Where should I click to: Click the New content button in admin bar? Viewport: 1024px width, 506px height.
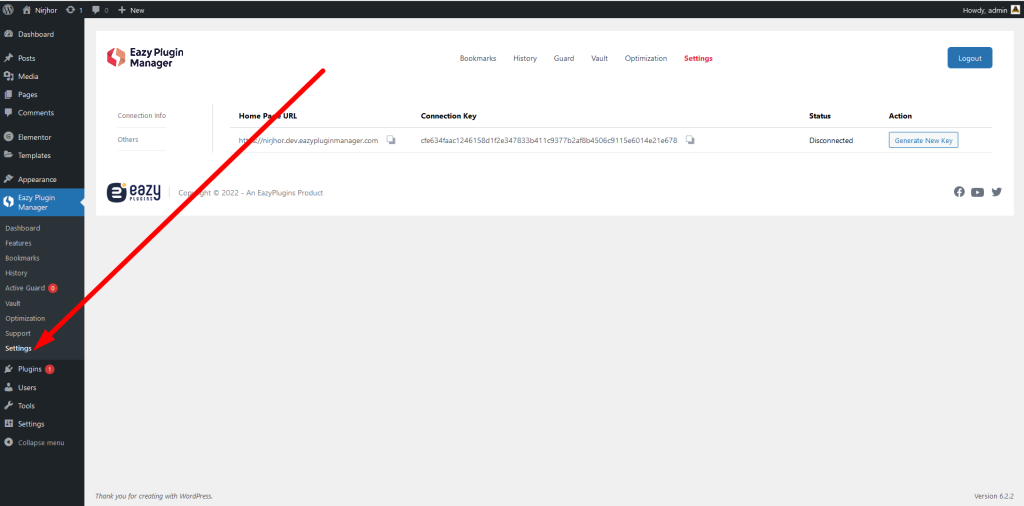(x=131, y=10)
